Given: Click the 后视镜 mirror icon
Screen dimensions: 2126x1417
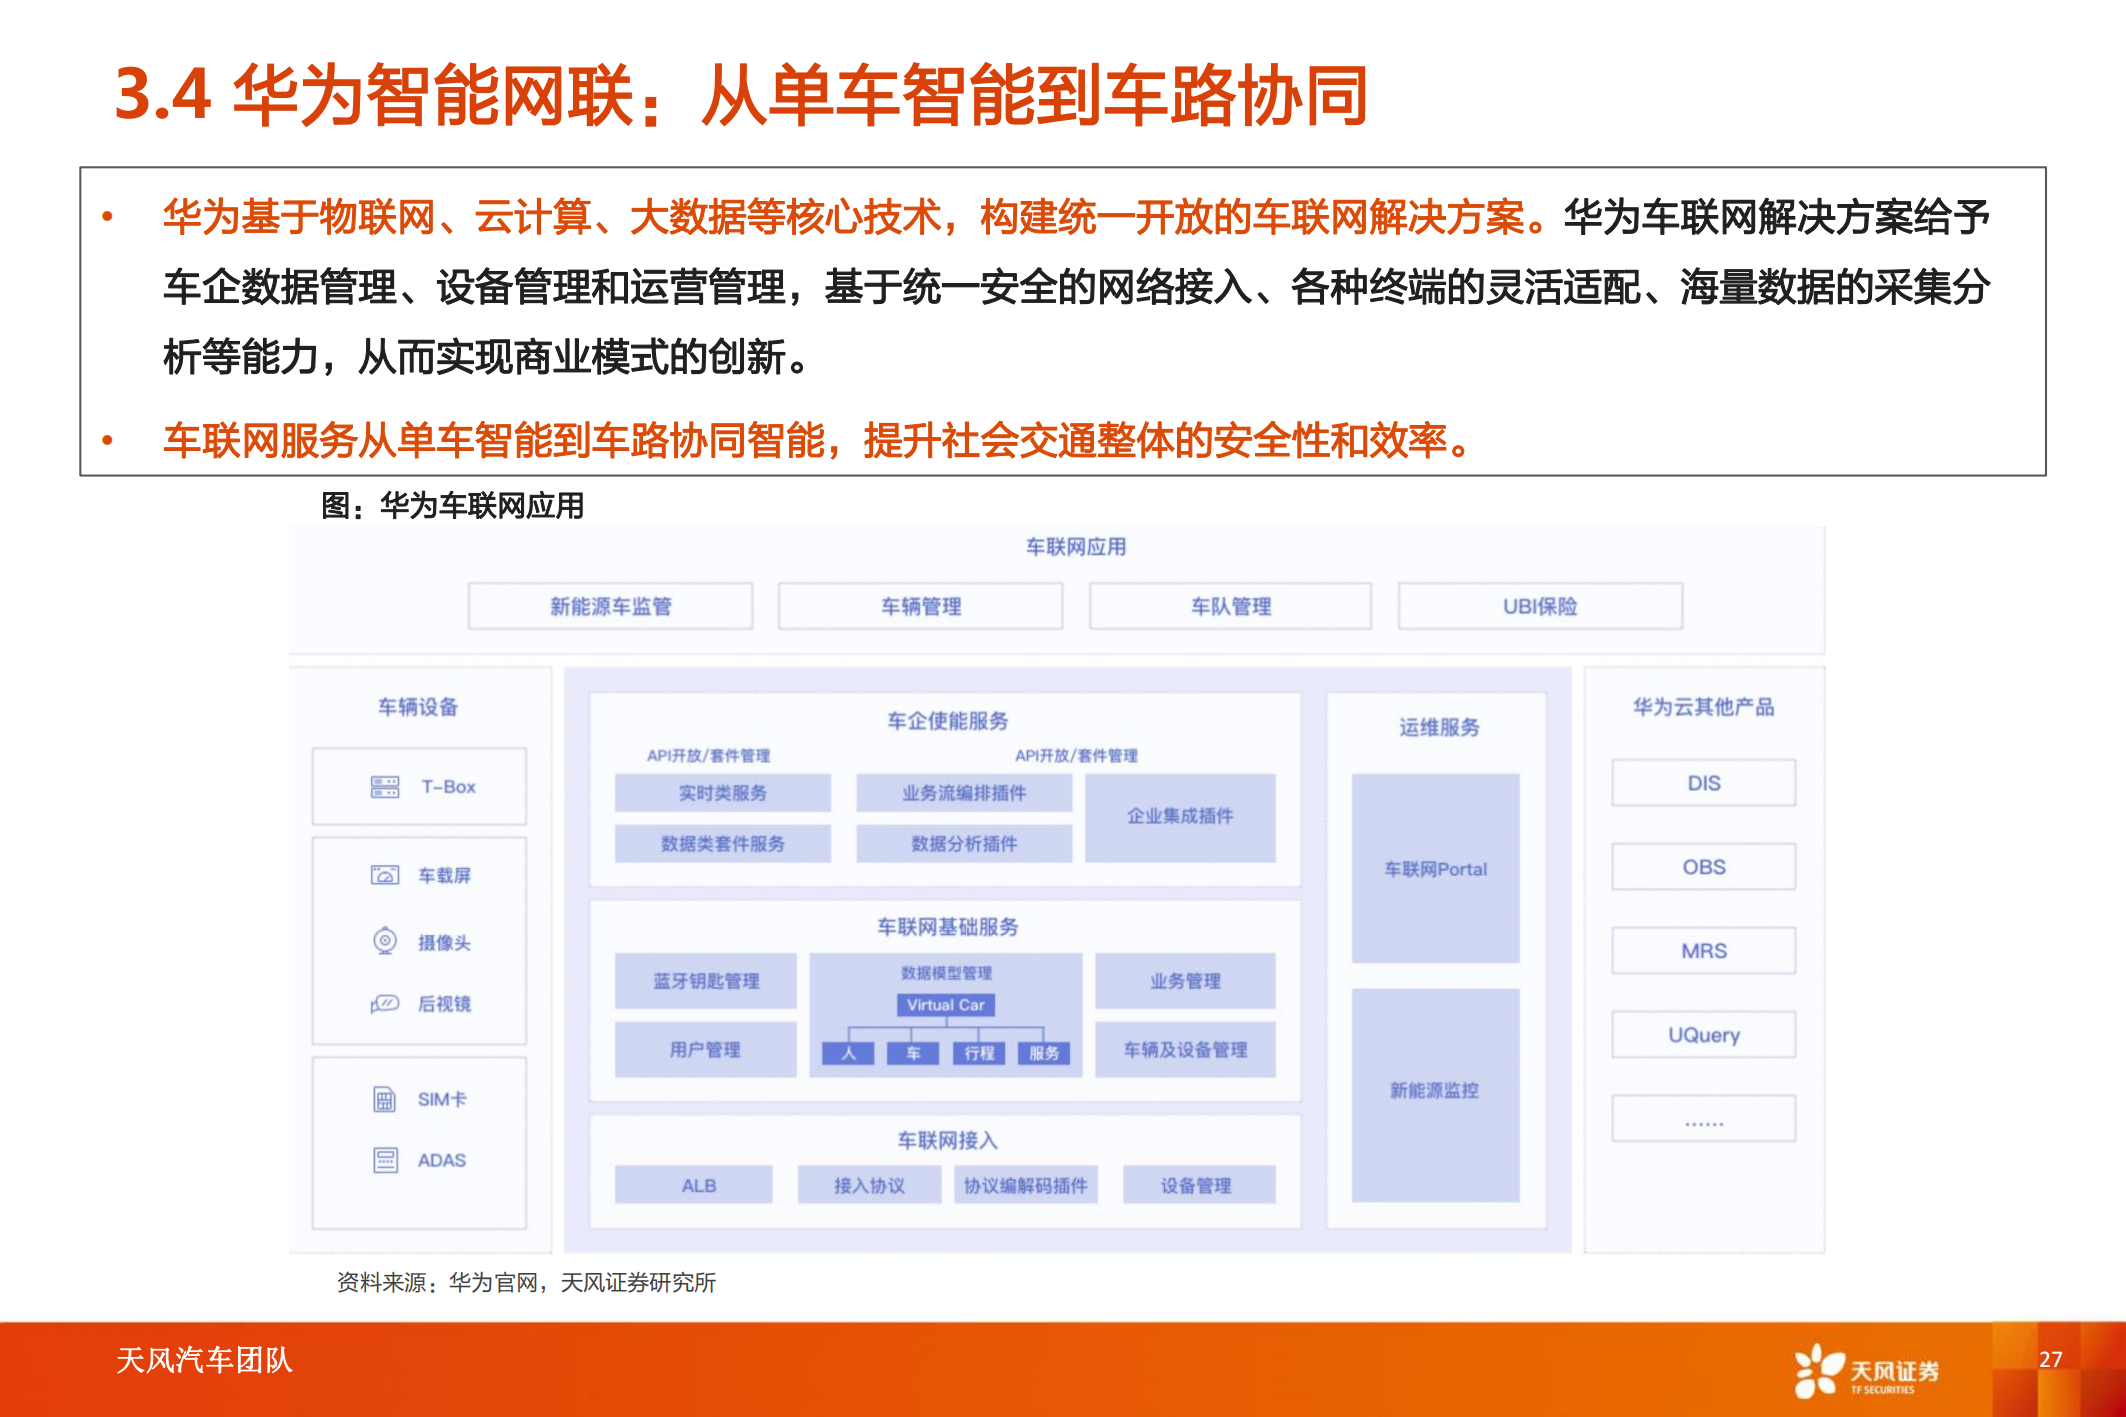Looking at the screenshot, I should (385, 1003).
